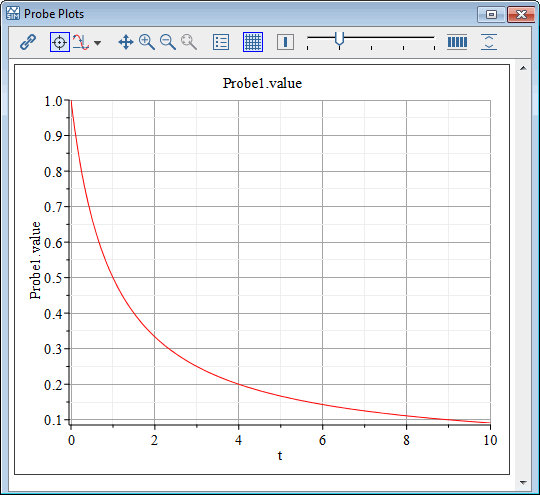The image size is (540, 495).
Task: Toggle the plot legend list icon
Action: click(x=221, y=42)
